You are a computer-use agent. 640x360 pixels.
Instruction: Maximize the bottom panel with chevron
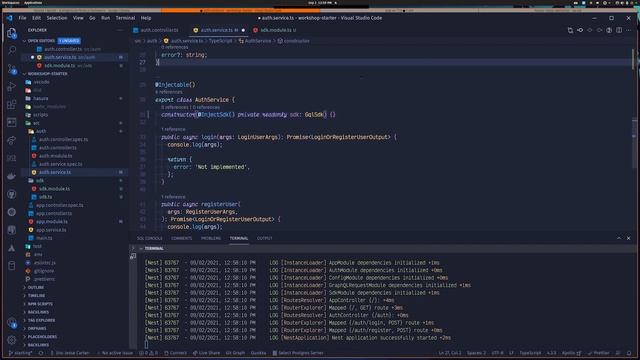[x=619, y=238]
